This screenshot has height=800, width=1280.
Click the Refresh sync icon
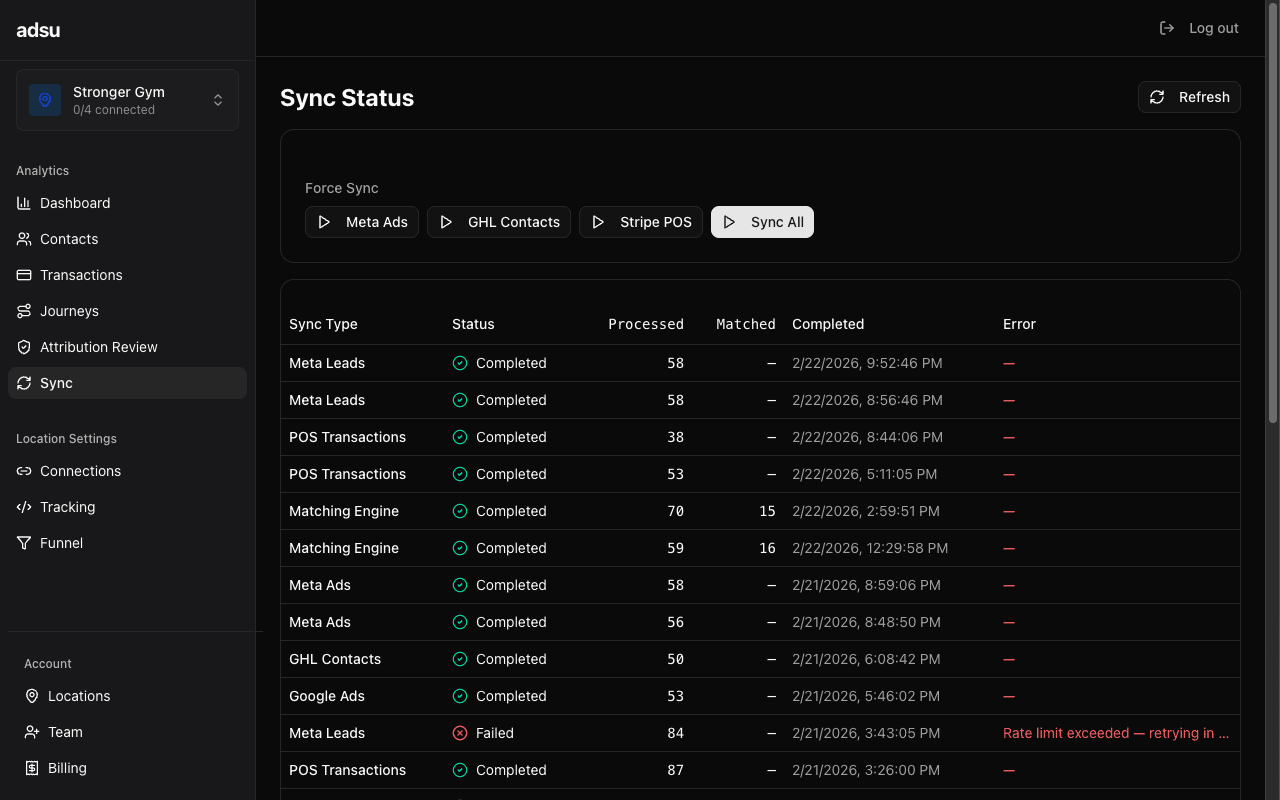pyautogui.click(x=1157, y=97)
